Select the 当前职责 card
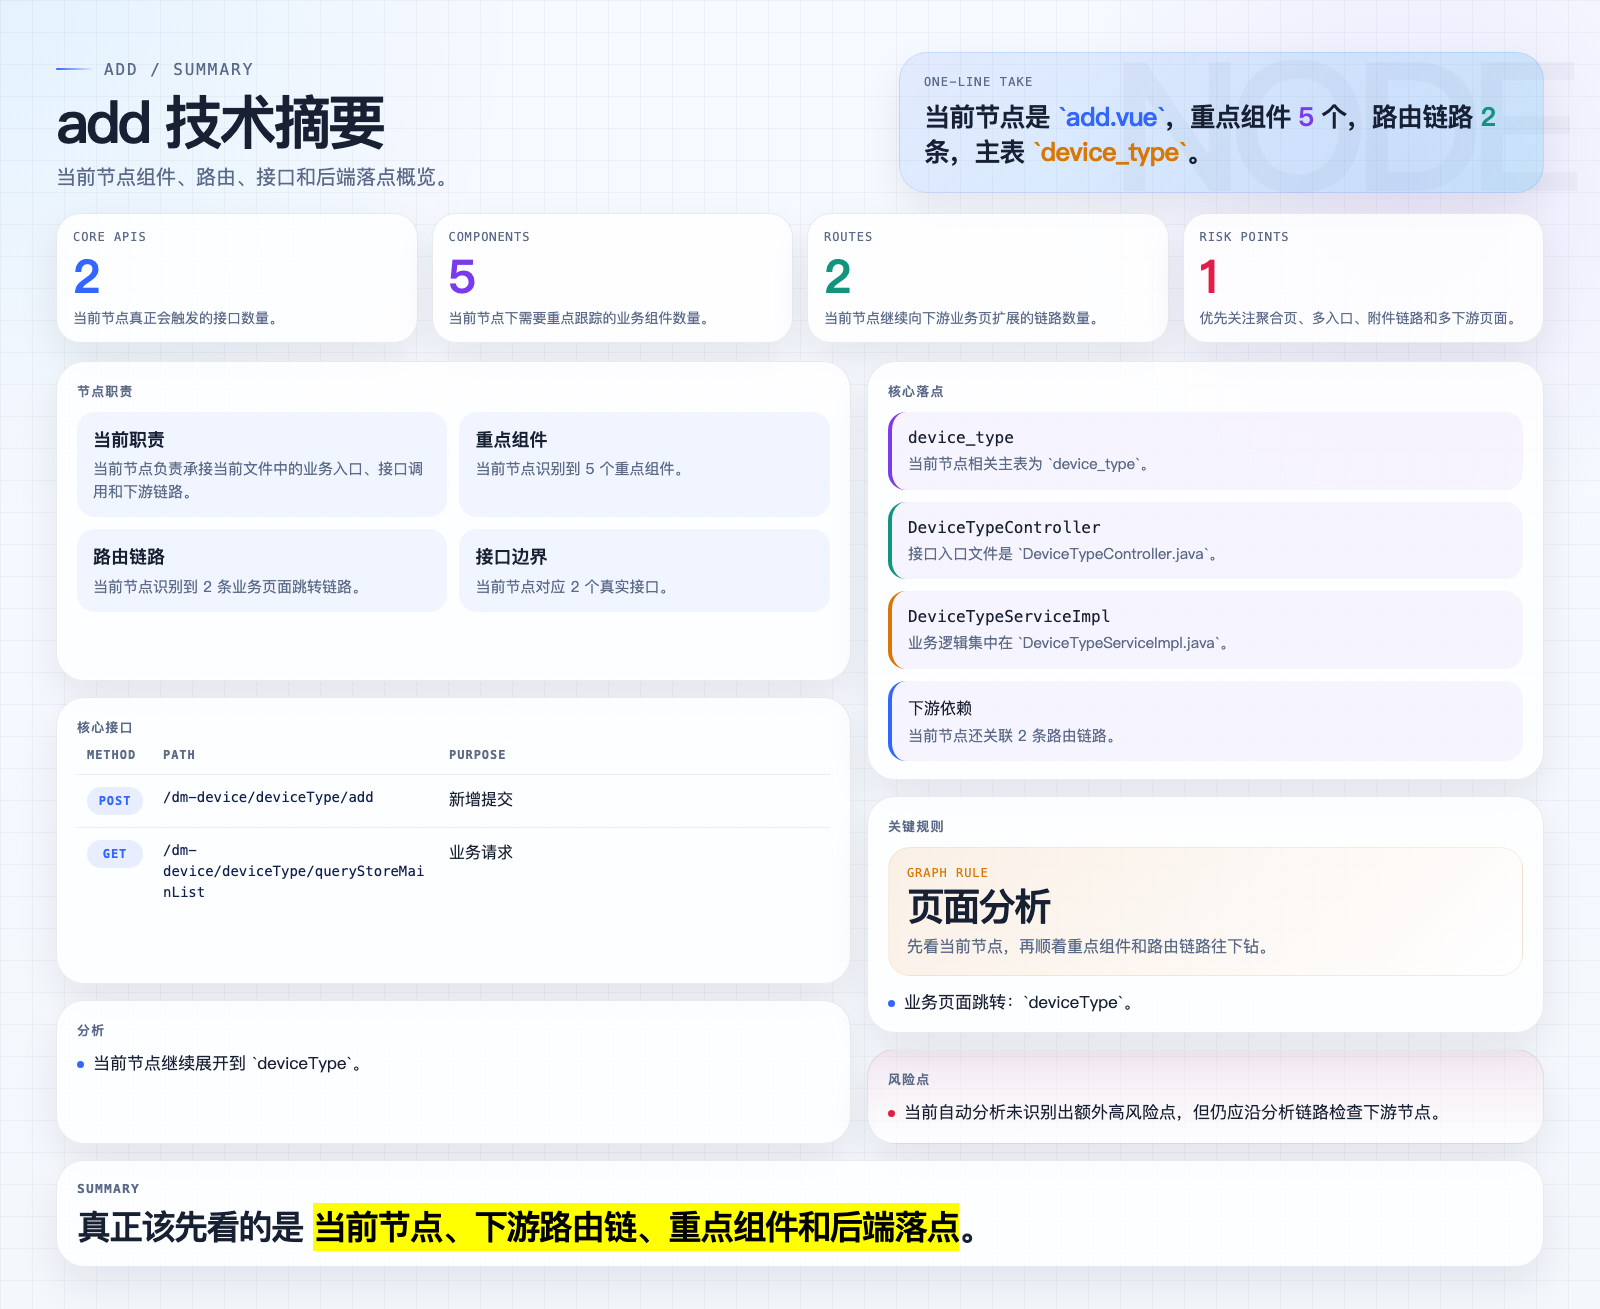This screenshot has width=1600, height=1309. tap(262, 465)
